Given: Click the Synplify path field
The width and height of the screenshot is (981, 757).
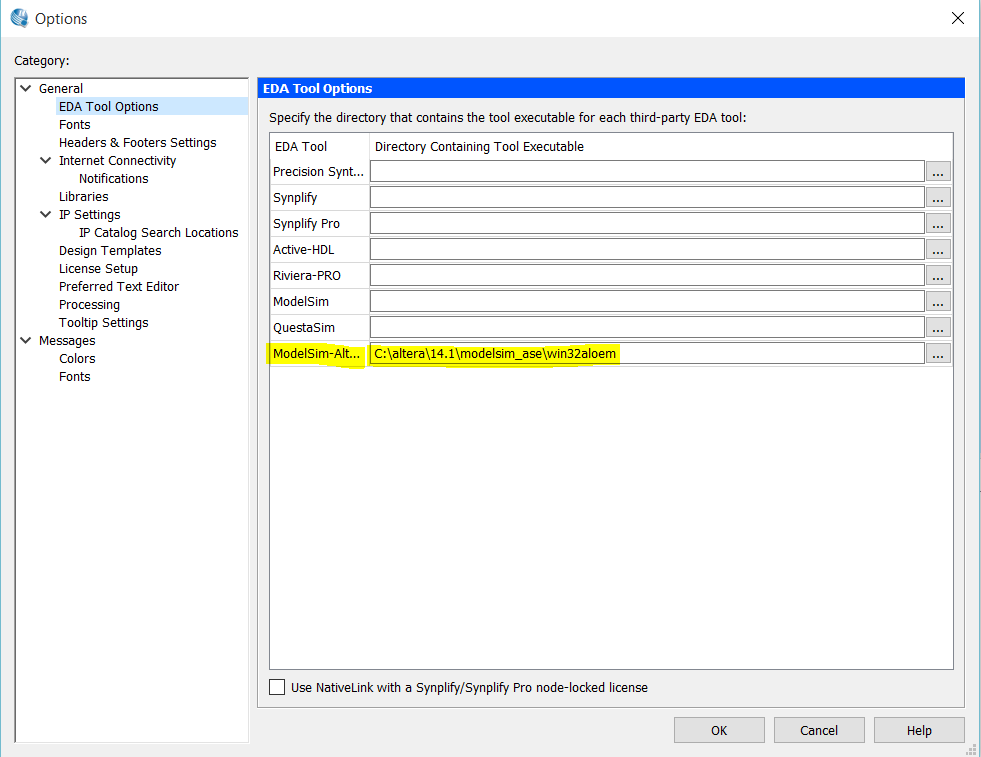Looking at the screenshot, I should (647, 198).
